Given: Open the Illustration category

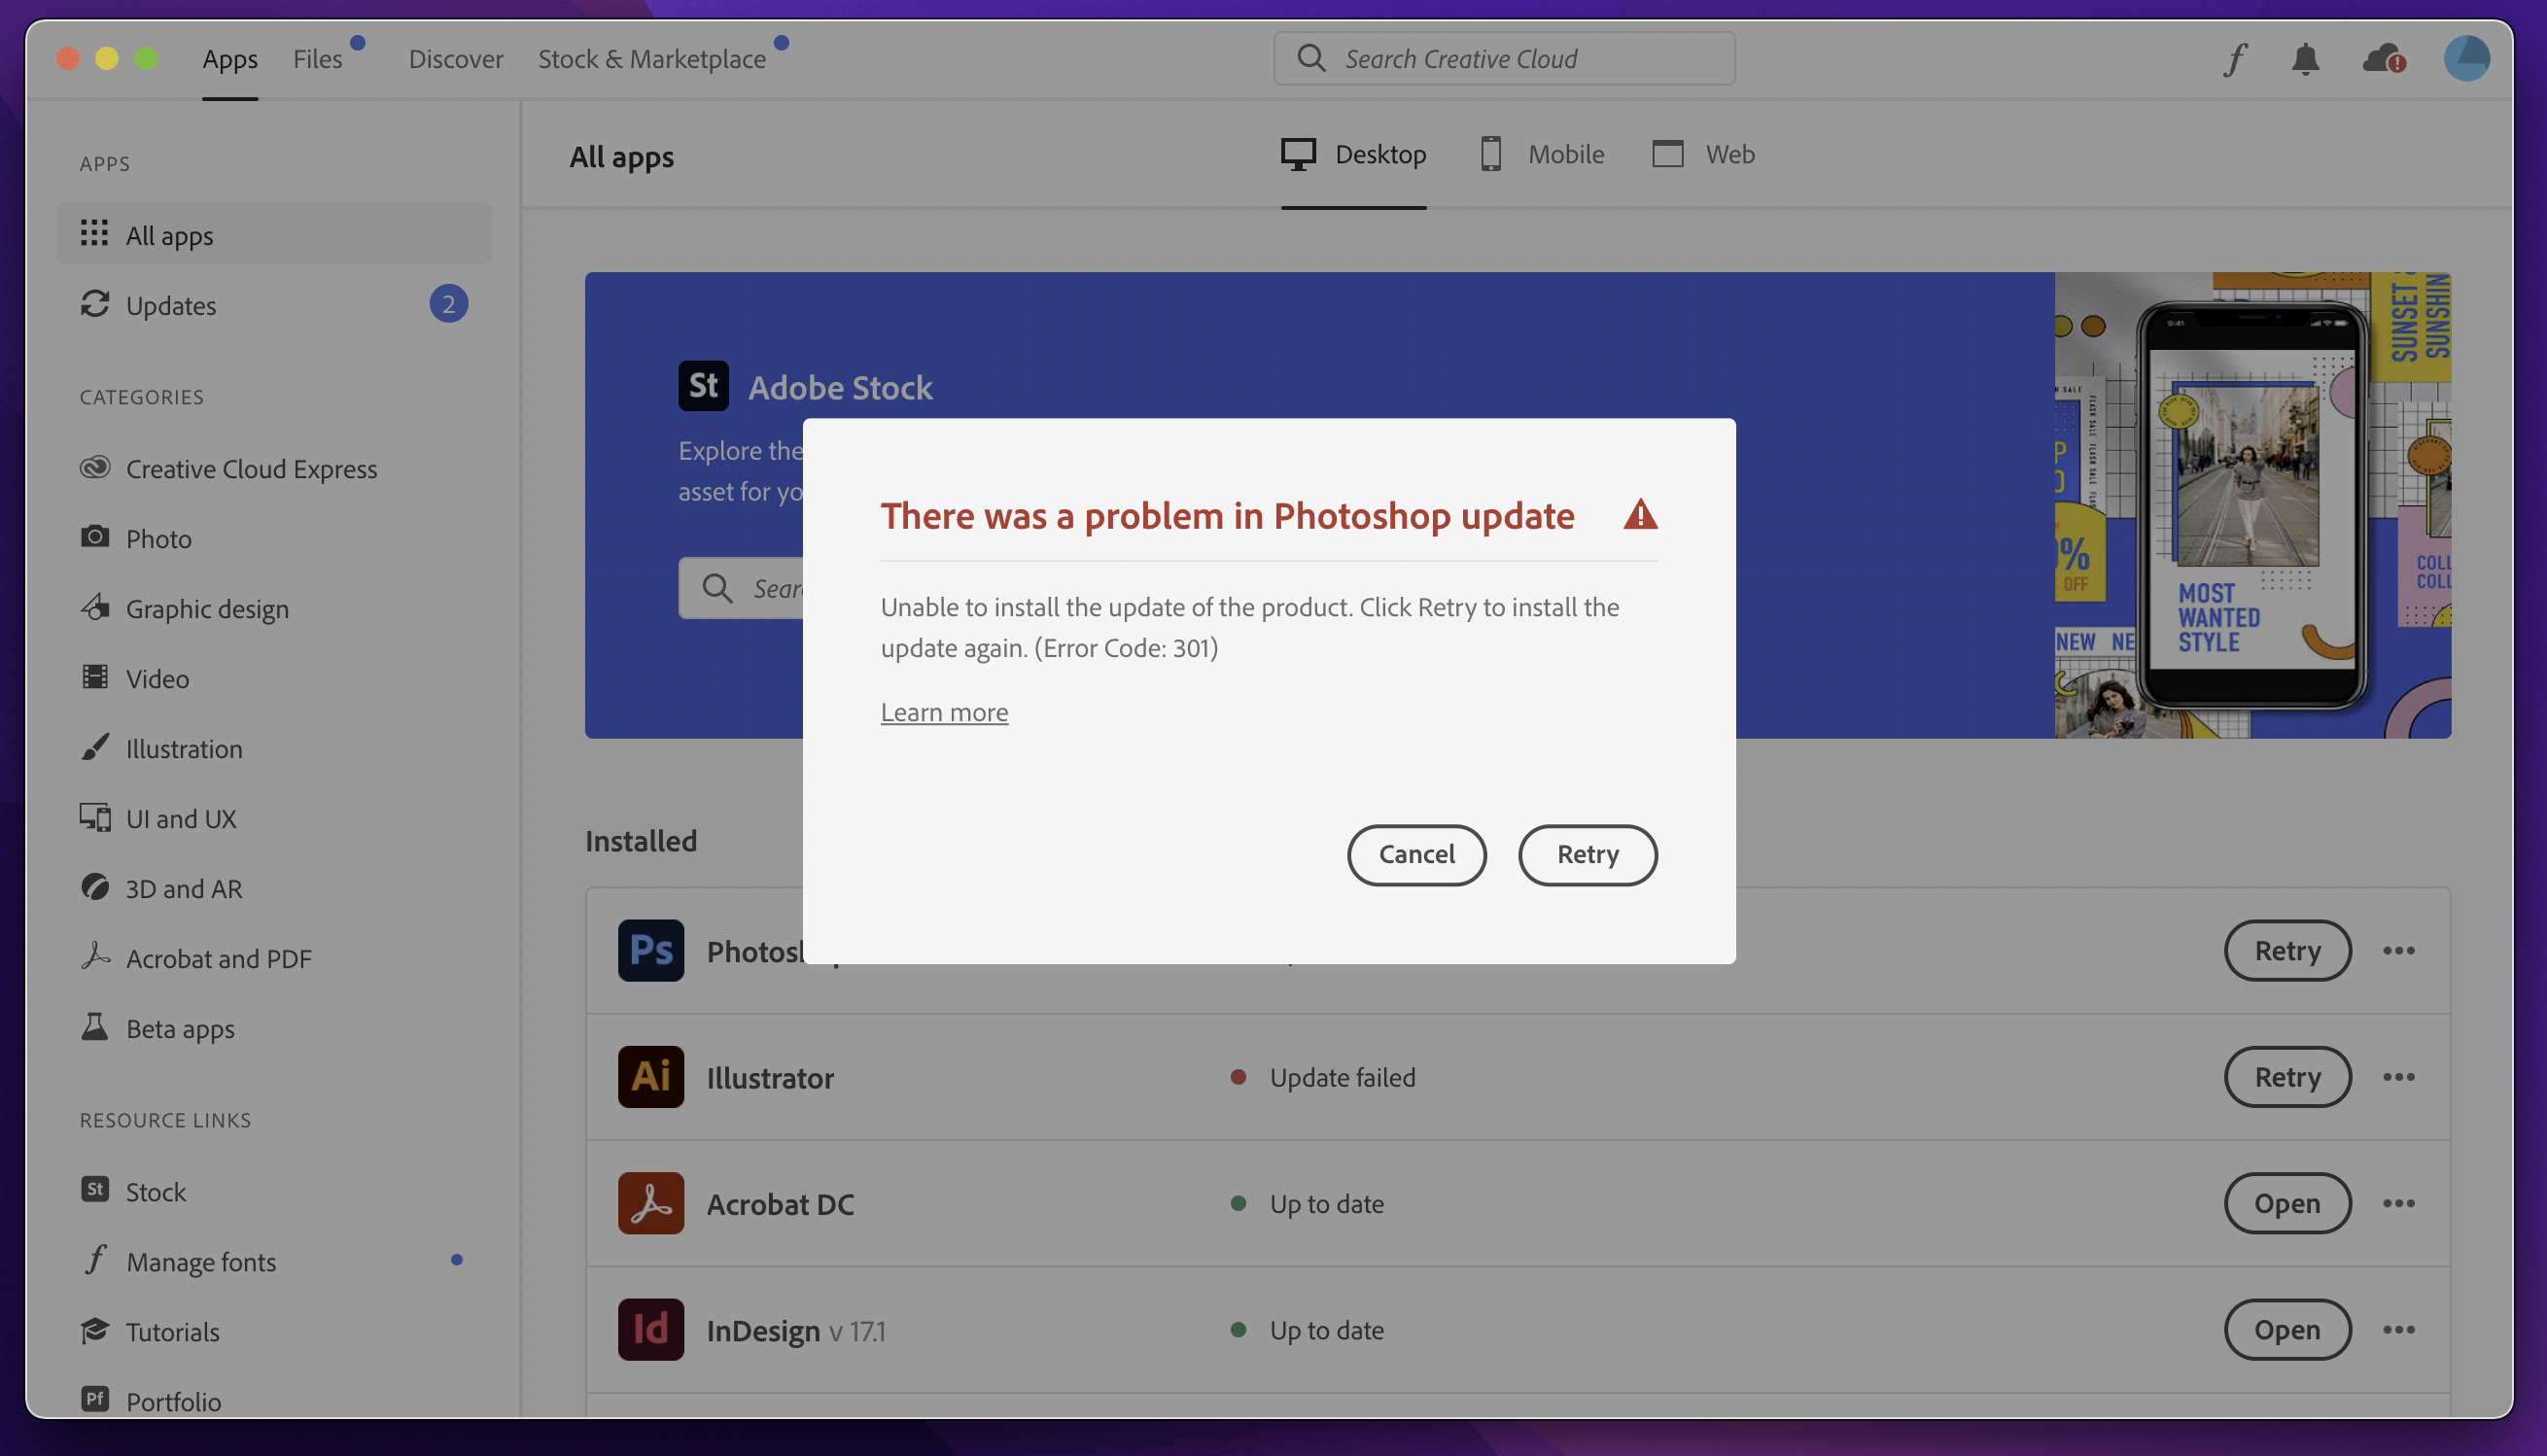Looking at the screenshot, I should pos(274,748).
